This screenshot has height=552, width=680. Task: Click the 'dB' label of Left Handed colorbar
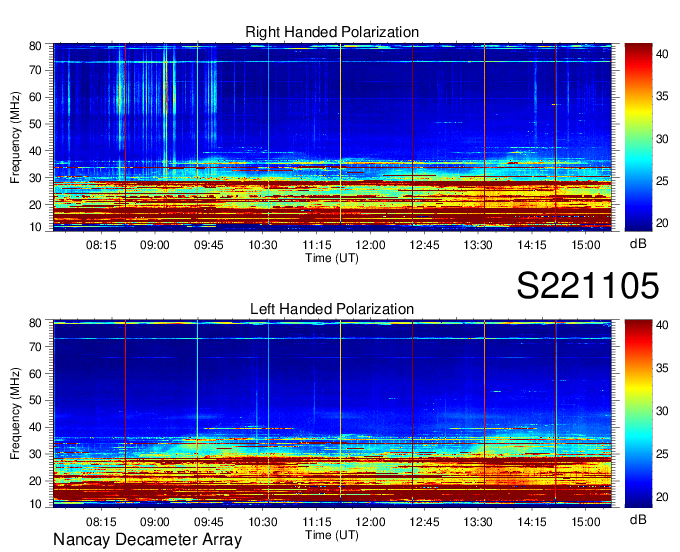pyautogui.click(x=638, y=520)
